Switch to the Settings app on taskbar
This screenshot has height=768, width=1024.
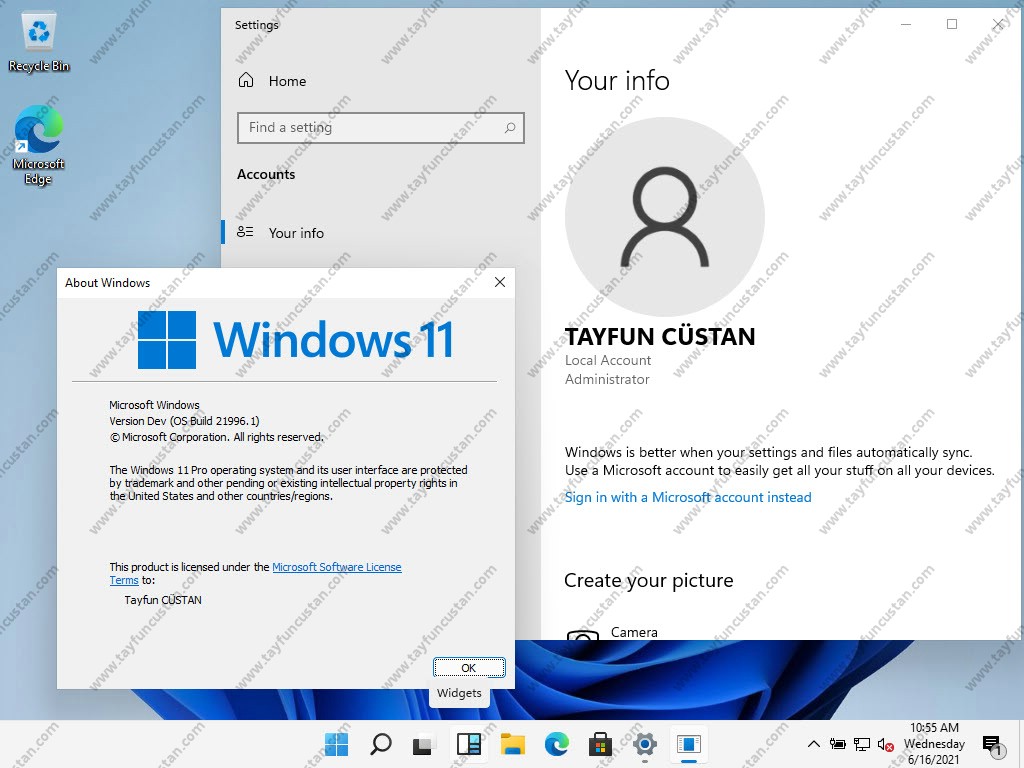point(645,744)
